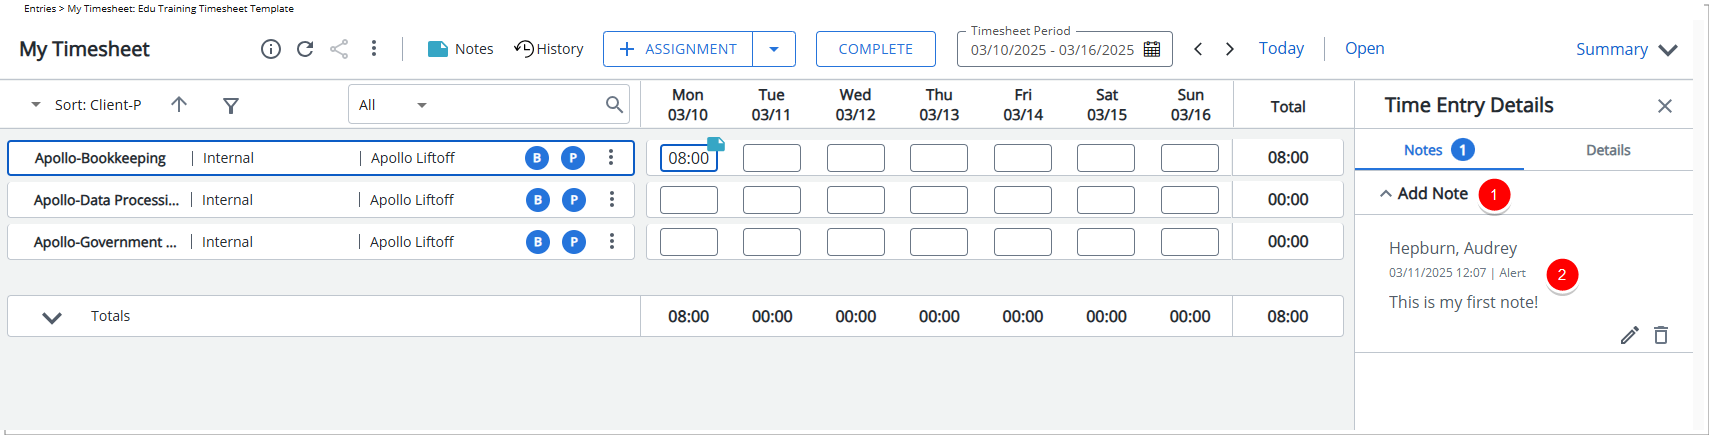This screenshot has width=1709, height=435.
Task: Reverse sort order with up arrow
Action: click(x=179, y=104)
